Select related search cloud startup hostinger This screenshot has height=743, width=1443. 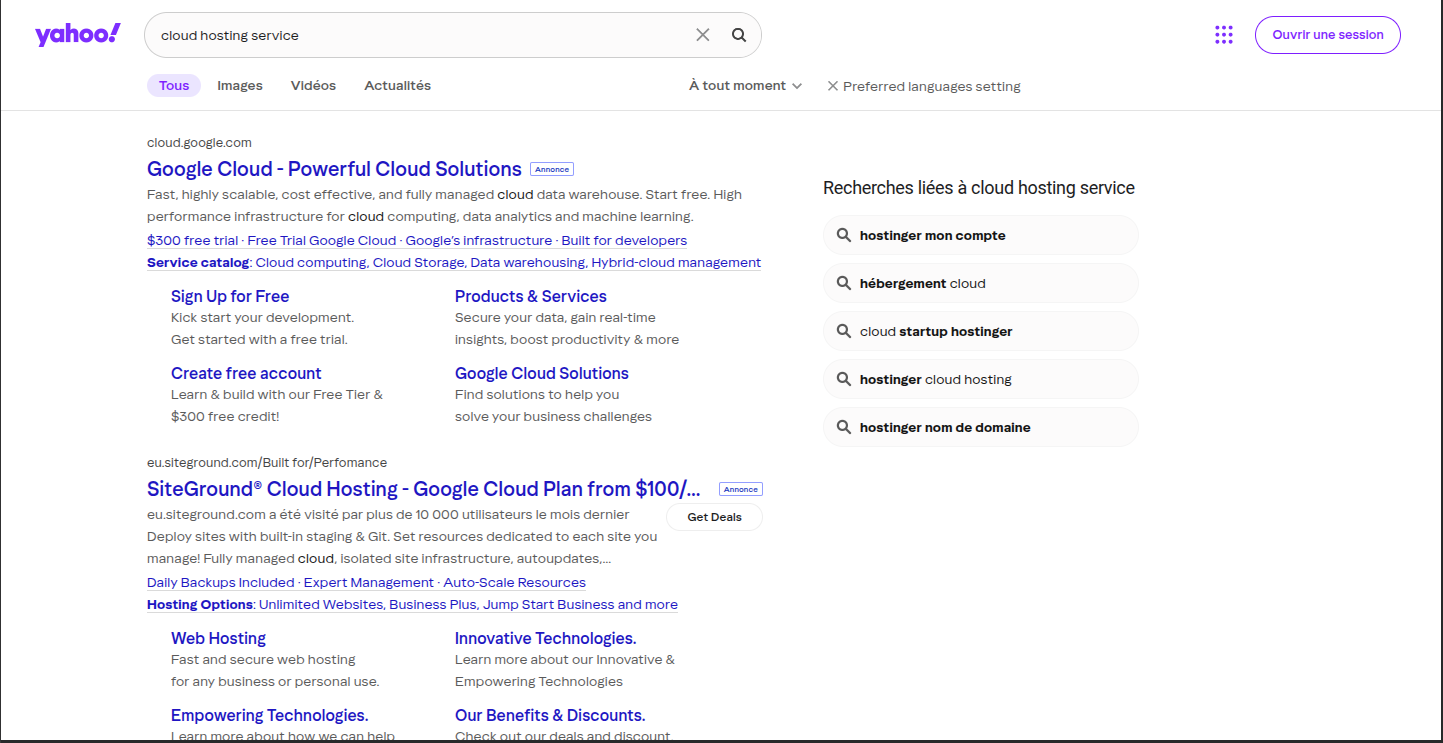pyautogui.click(x=980, y=331)
